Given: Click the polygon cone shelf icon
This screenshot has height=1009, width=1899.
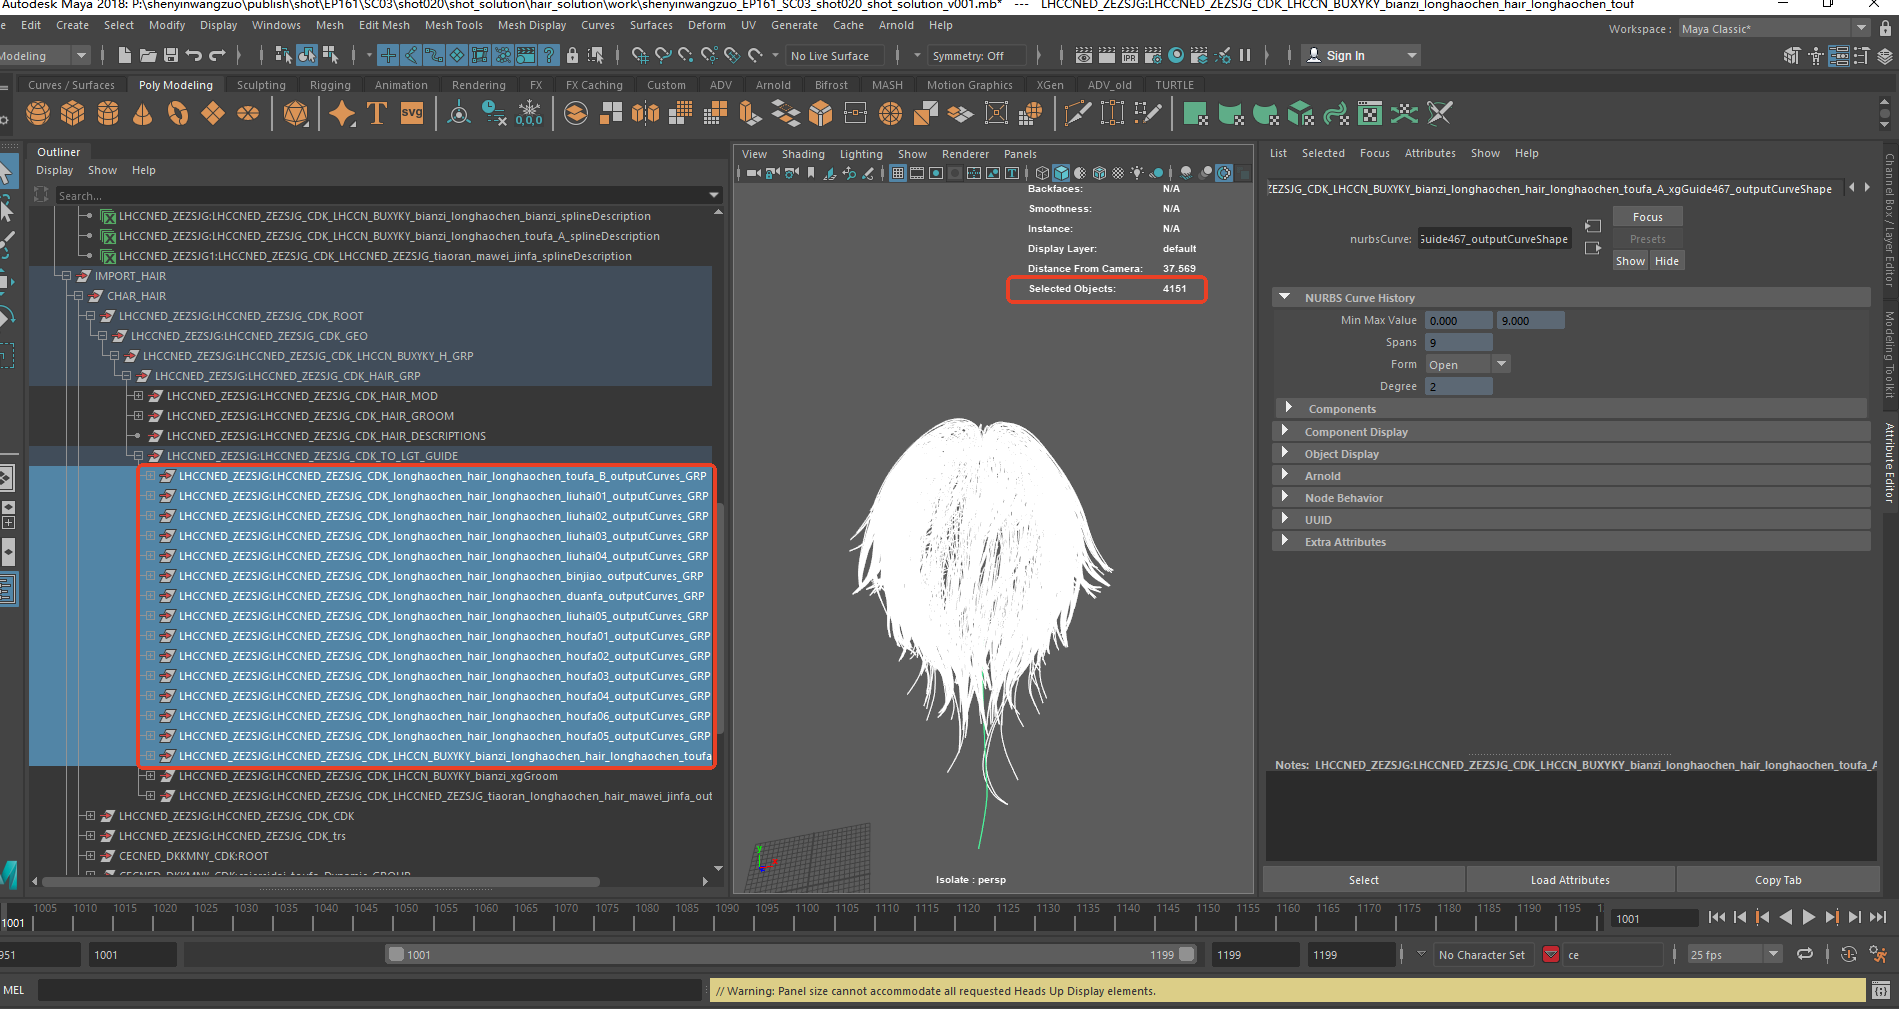Looking at the screenshot, I should click(x=143, y=114).
